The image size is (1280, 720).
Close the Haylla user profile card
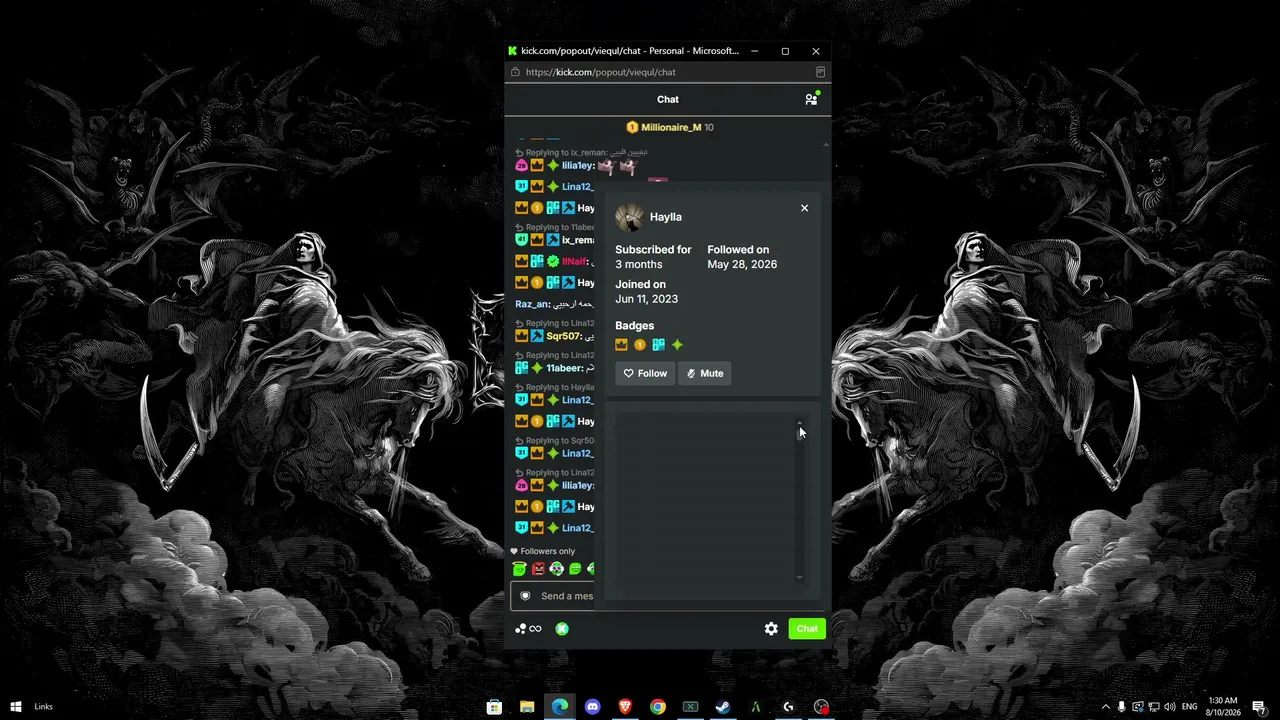(804, 208)
